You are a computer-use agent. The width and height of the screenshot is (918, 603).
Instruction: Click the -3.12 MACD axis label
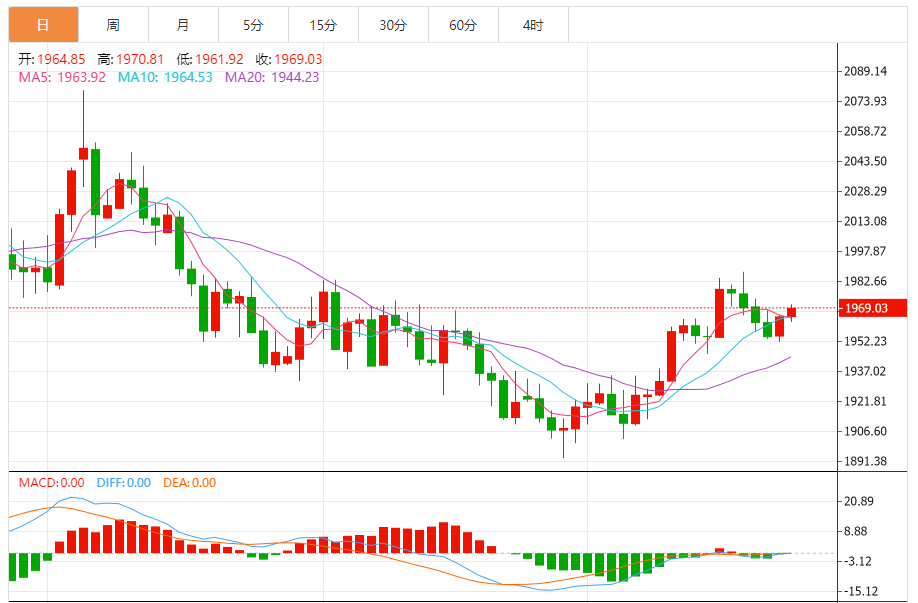click(x=858, y=561)
